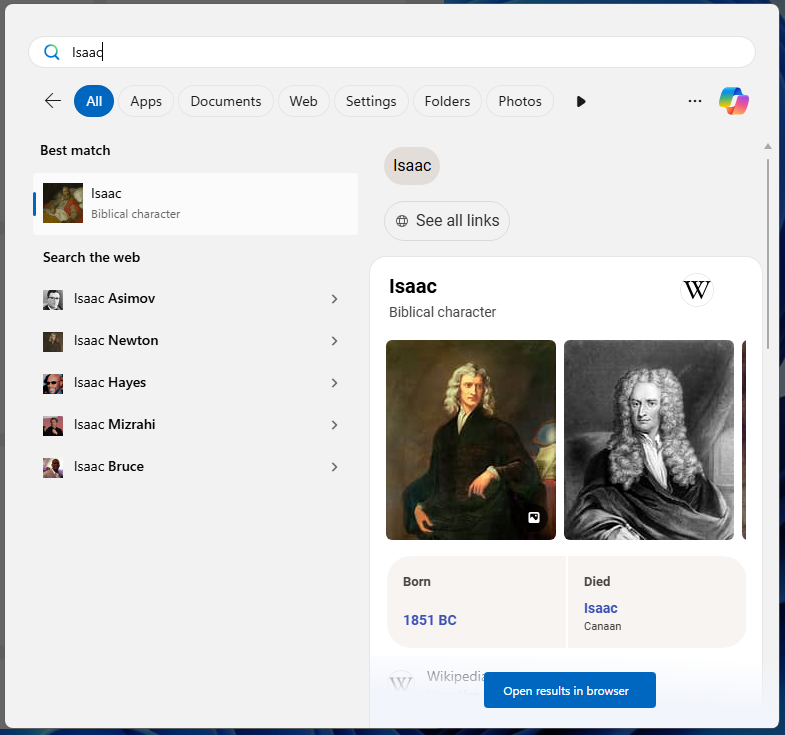
Task: Click the back arrow icon
Action: point(53,101)
